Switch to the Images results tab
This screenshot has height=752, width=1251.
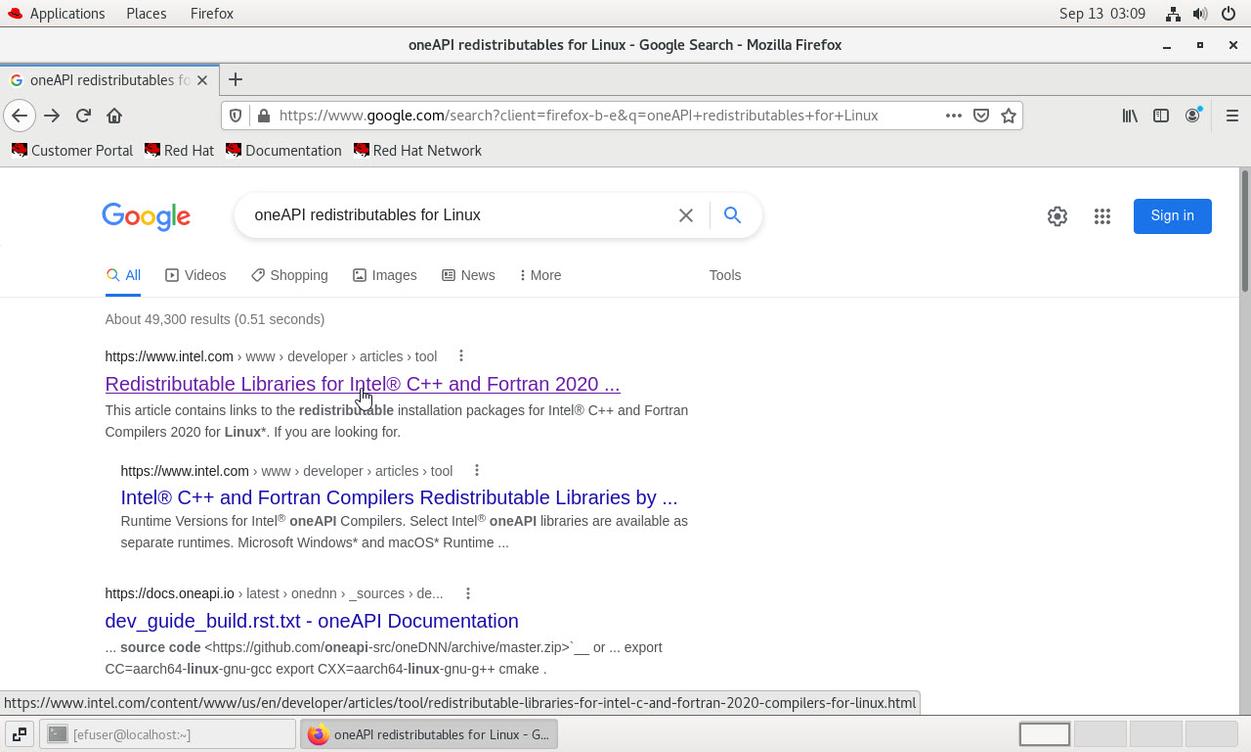point(385,275)
